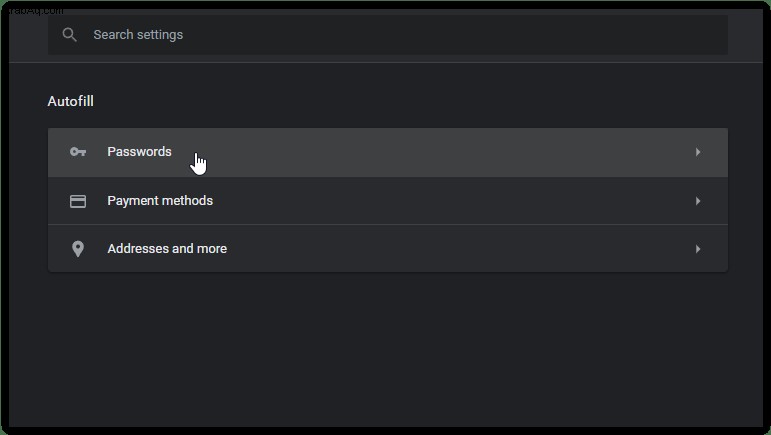The height and width of the screenshot is (435, 771).
Task: Expand the Addresses and more row arrow
Action: tap(698, 249)
